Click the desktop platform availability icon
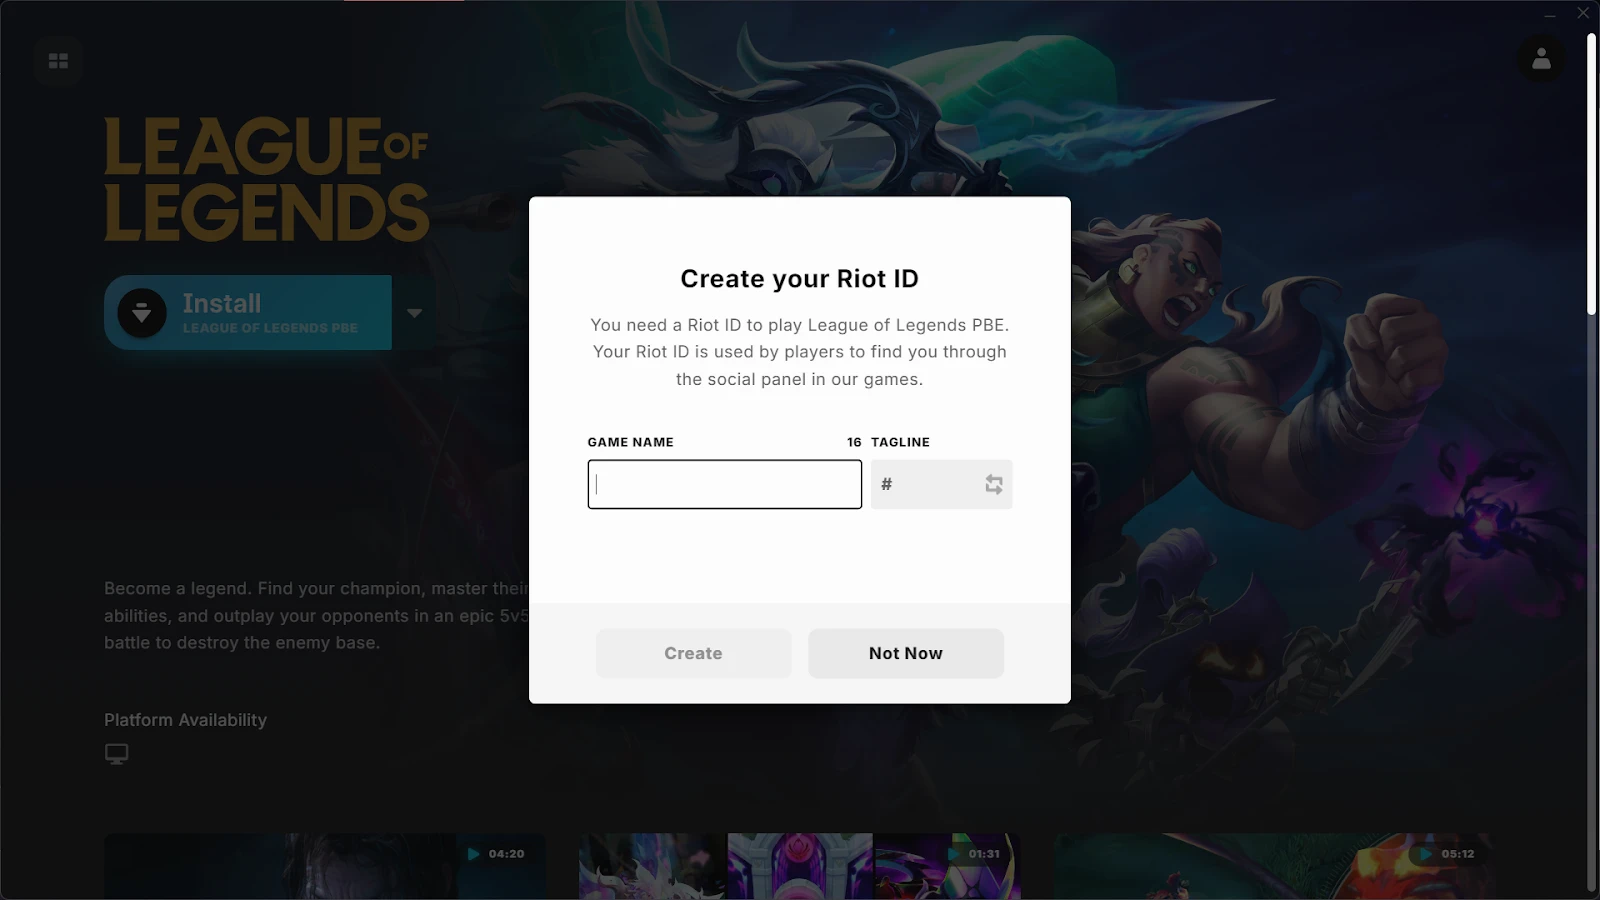This screenshot has height=900, width=1600. [116, 753]
